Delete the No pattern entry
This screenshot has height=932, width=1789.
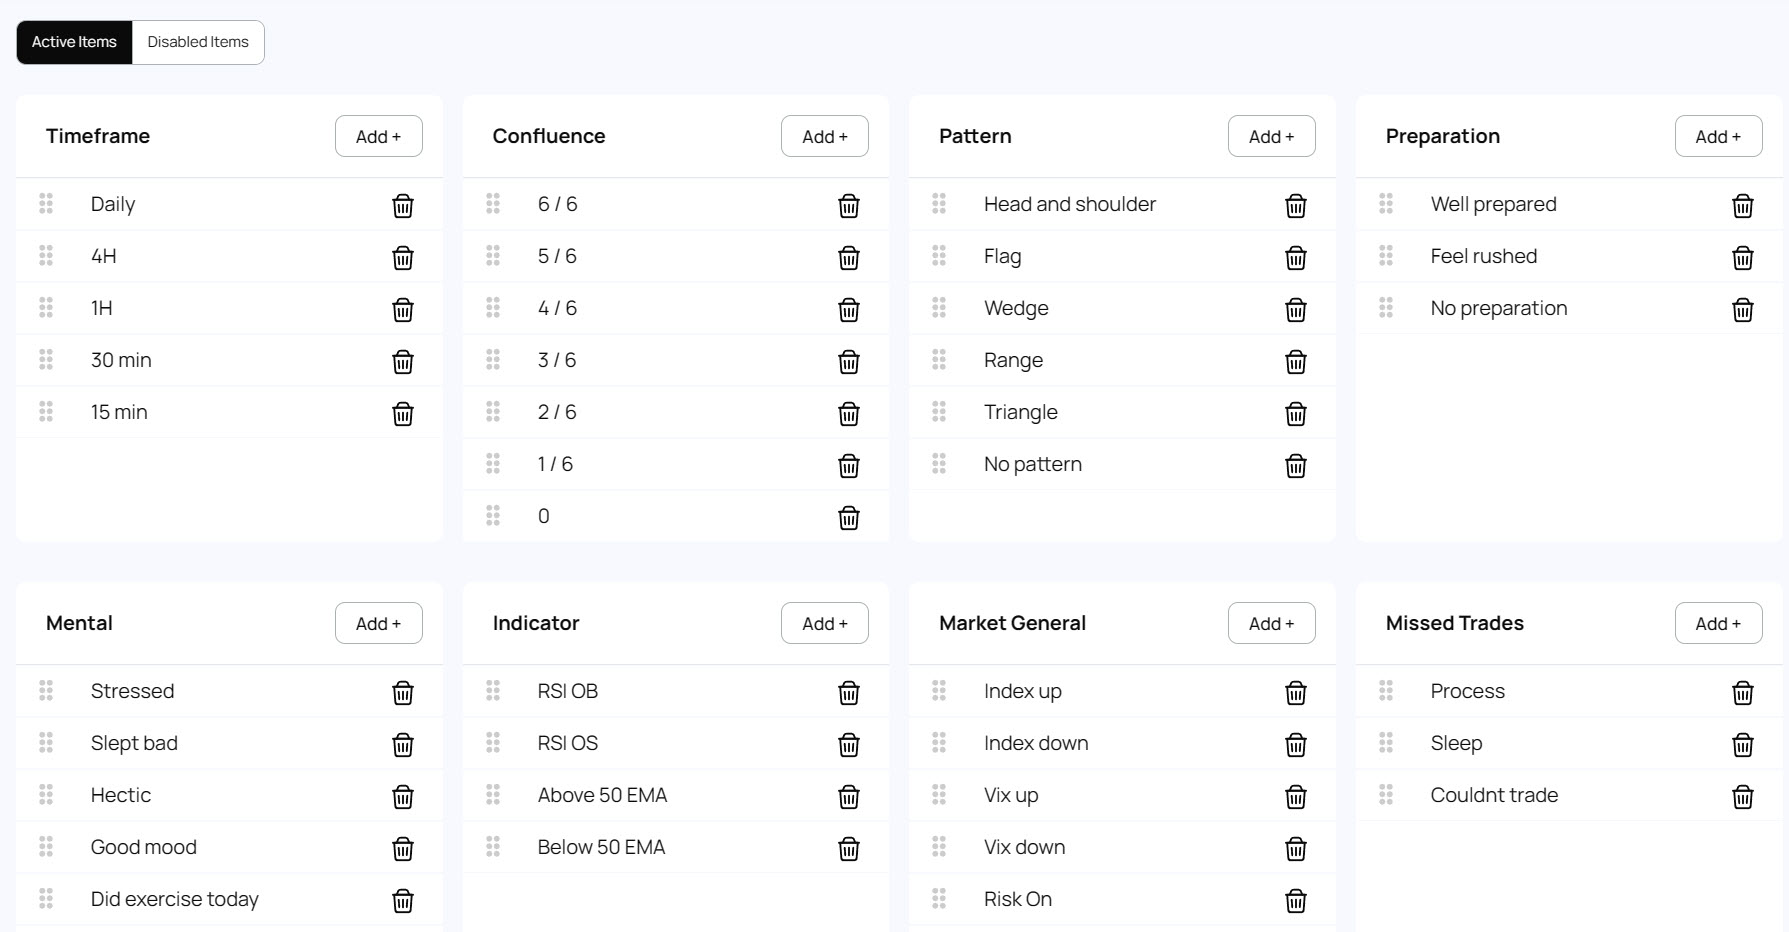pyautogui.click(x=1295, y=466)
